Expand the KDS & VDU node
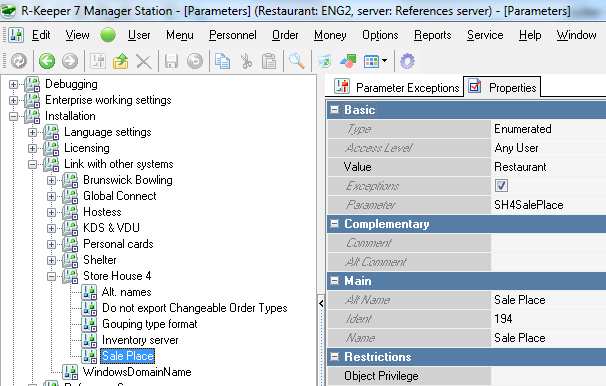The image size is (606, 386). tap(51, 228)
